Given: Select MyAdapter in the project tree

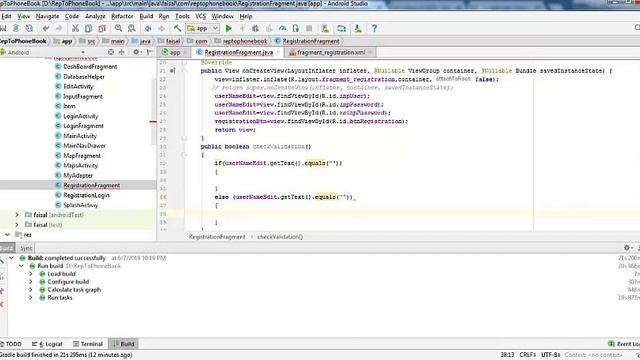Looking at the screenshot, I should [x=78, y=176].
